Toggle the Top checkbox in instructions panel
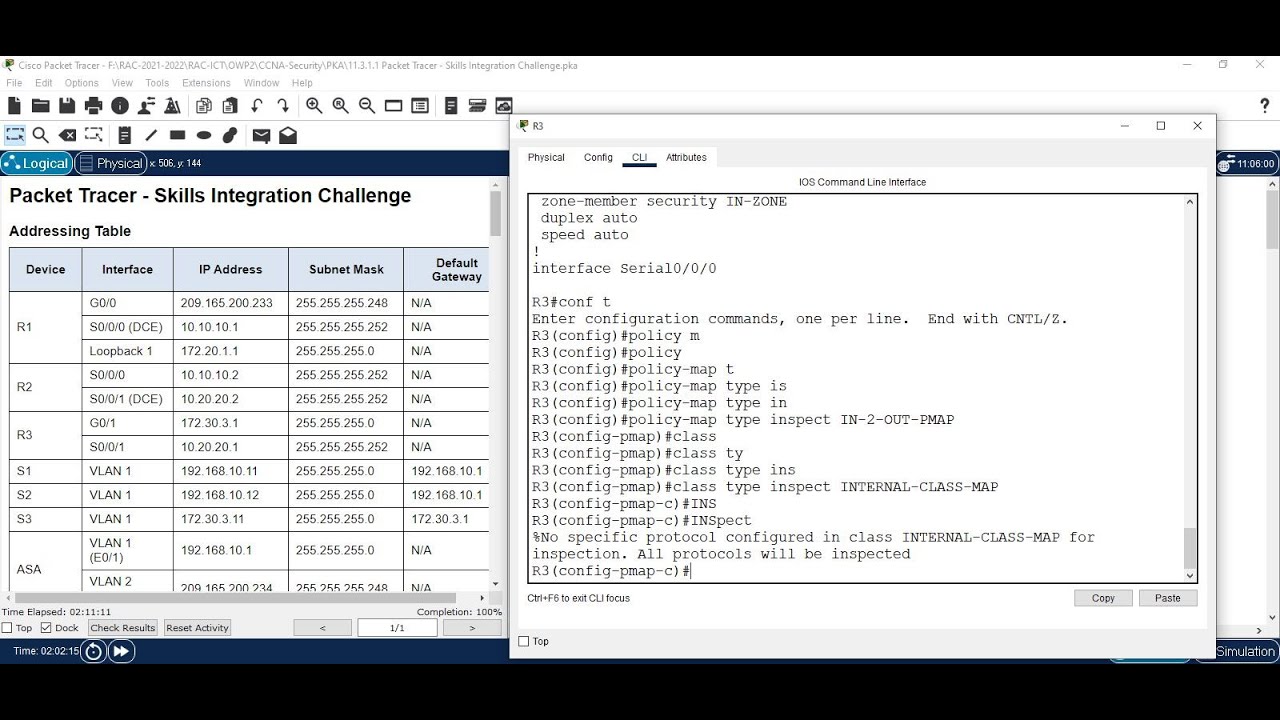Viewport: 1280px width, 720px height. click(x=7, y=628)
